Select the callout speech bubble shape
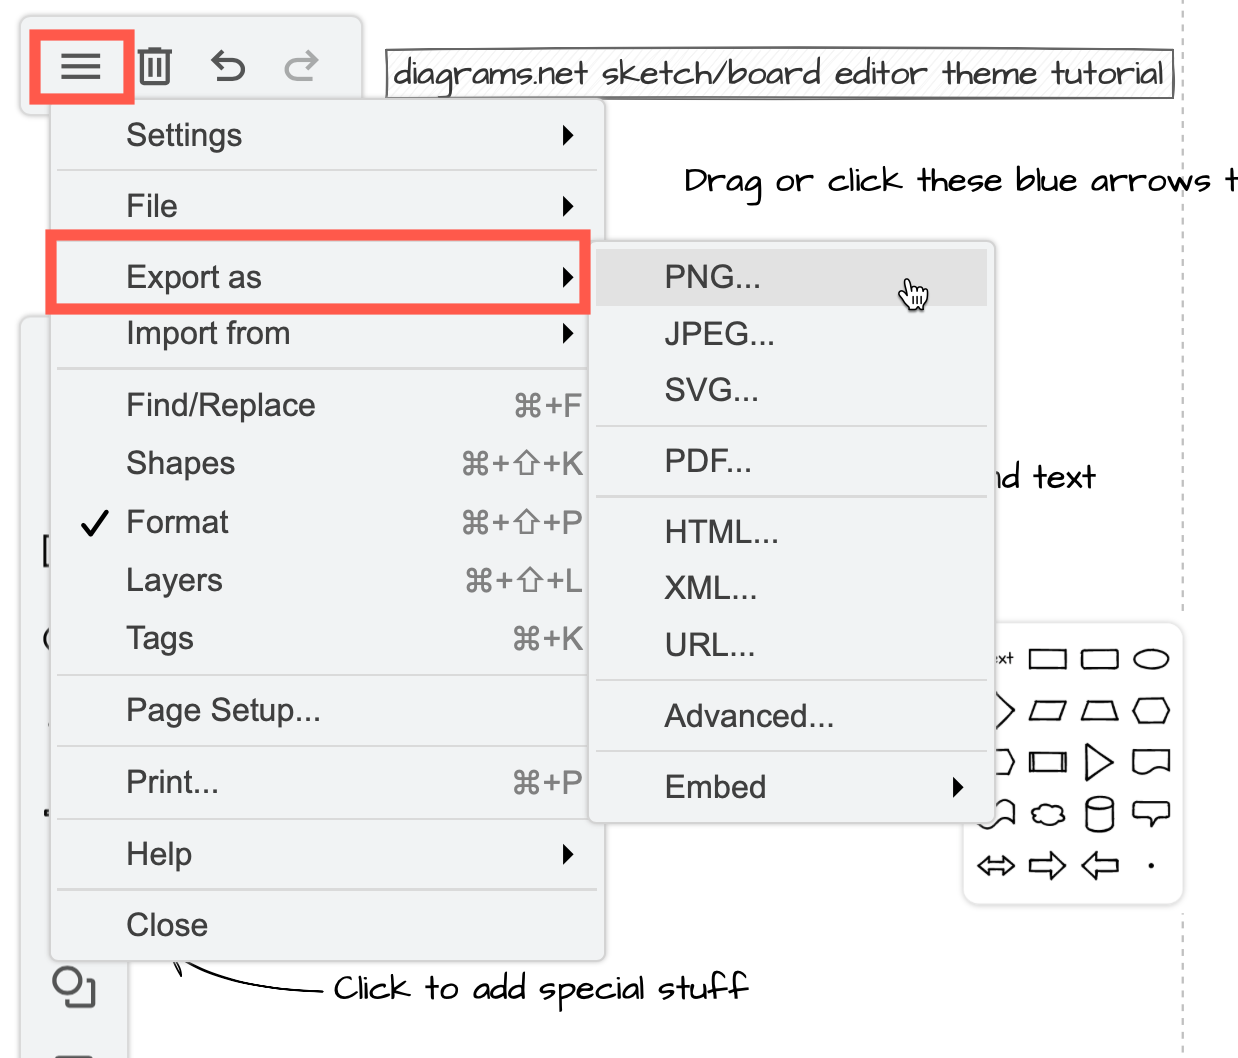This screenshot has width=1238, height=1058. pos(1150,813)
